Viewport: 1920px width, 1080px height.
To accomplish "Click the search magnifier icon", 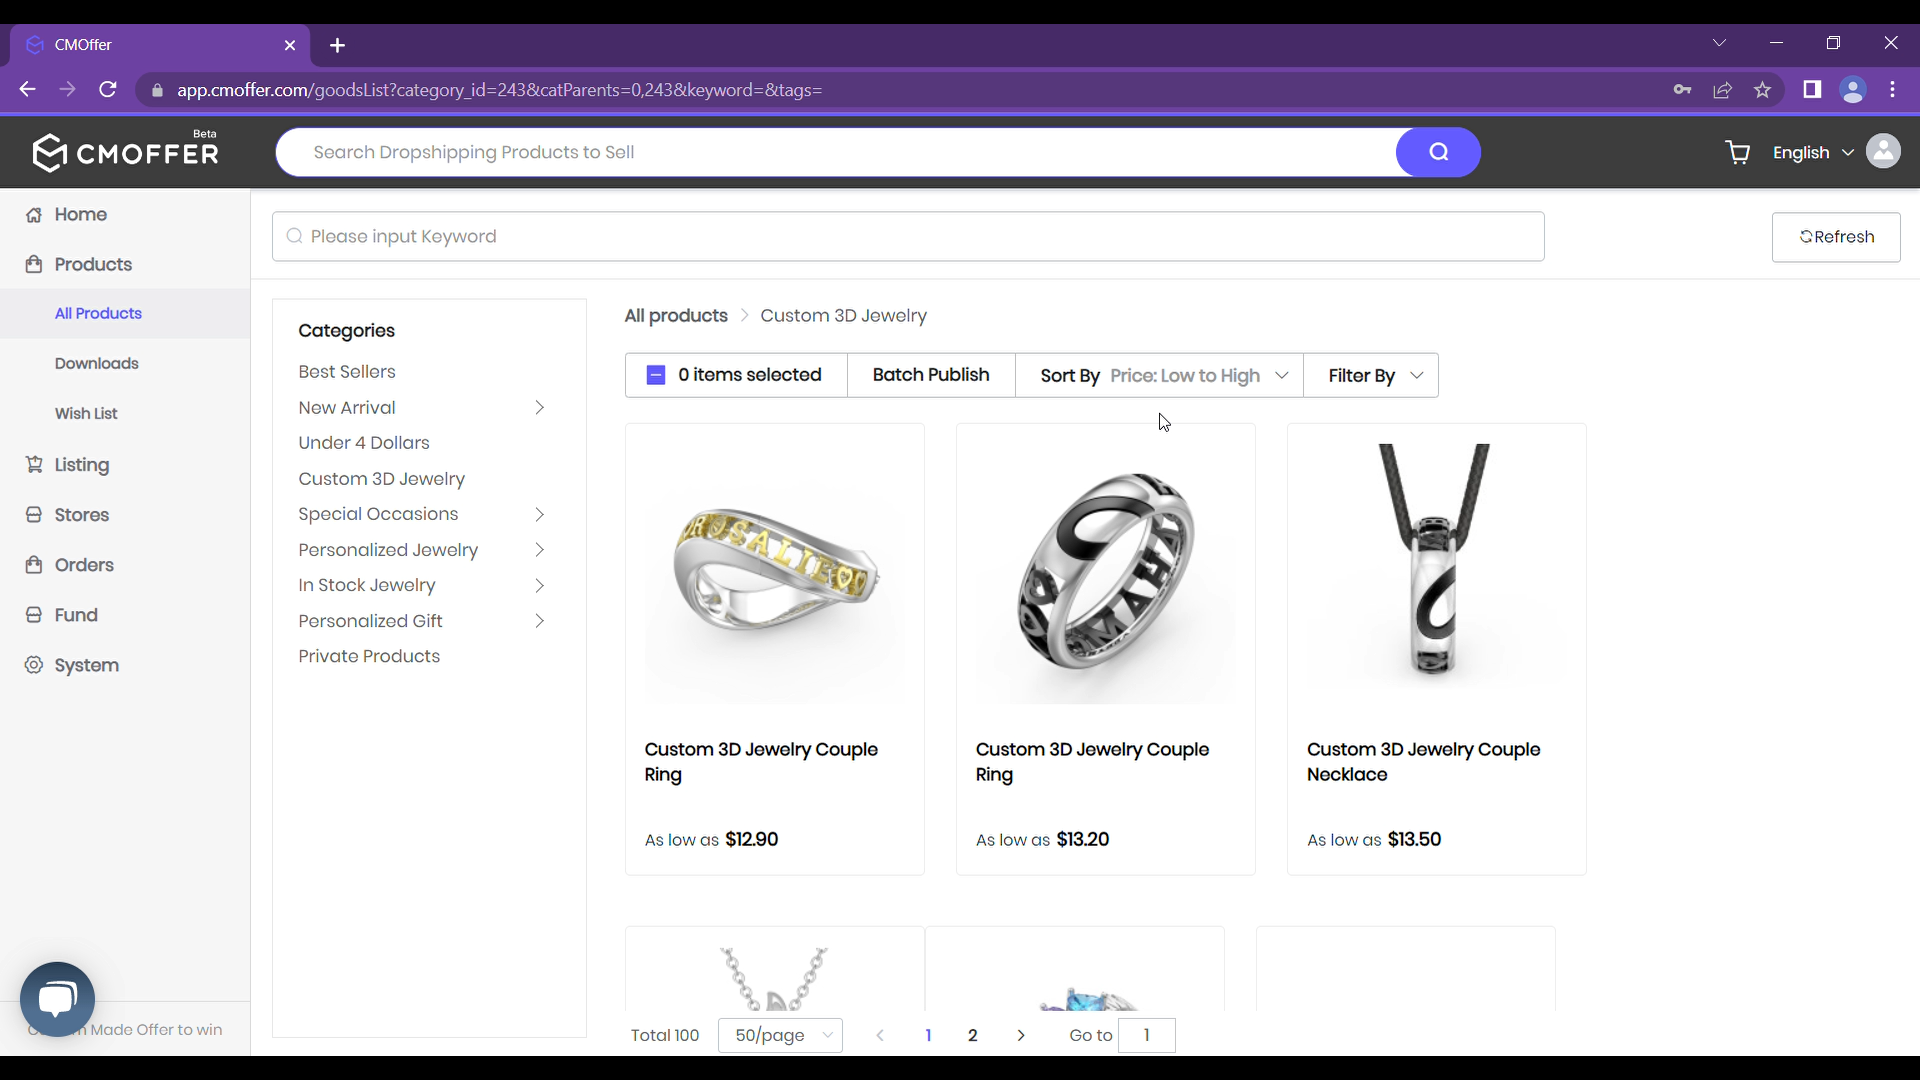I will pos(1439,152).
